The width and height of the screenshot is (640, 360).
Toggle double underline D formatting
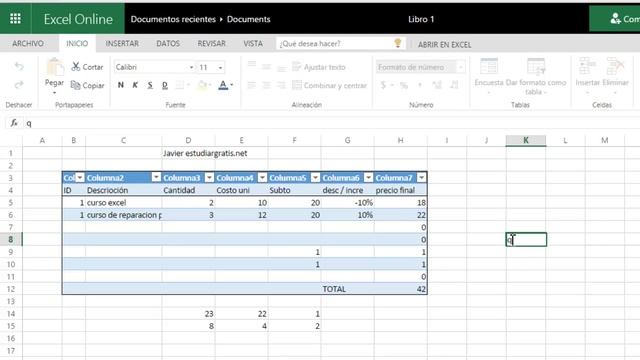[x=164, y=85]
